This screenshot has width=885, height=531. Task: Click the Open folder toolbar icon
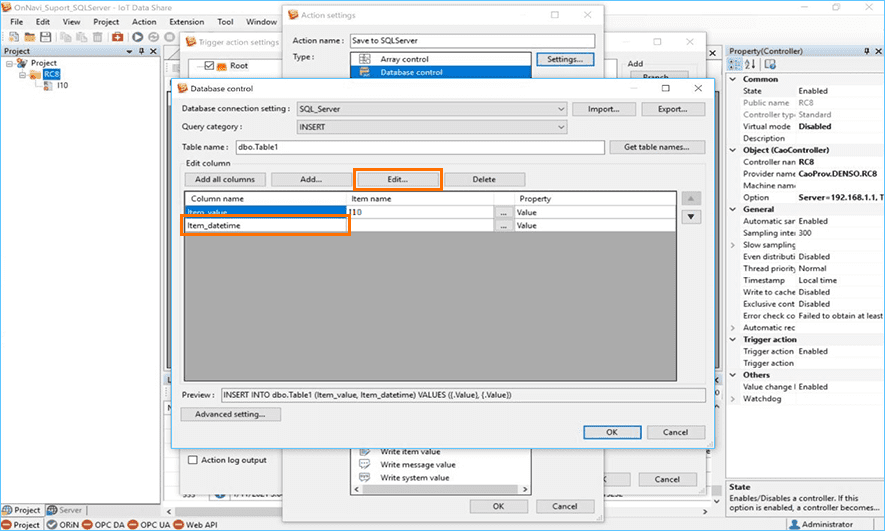coord(28,37)
